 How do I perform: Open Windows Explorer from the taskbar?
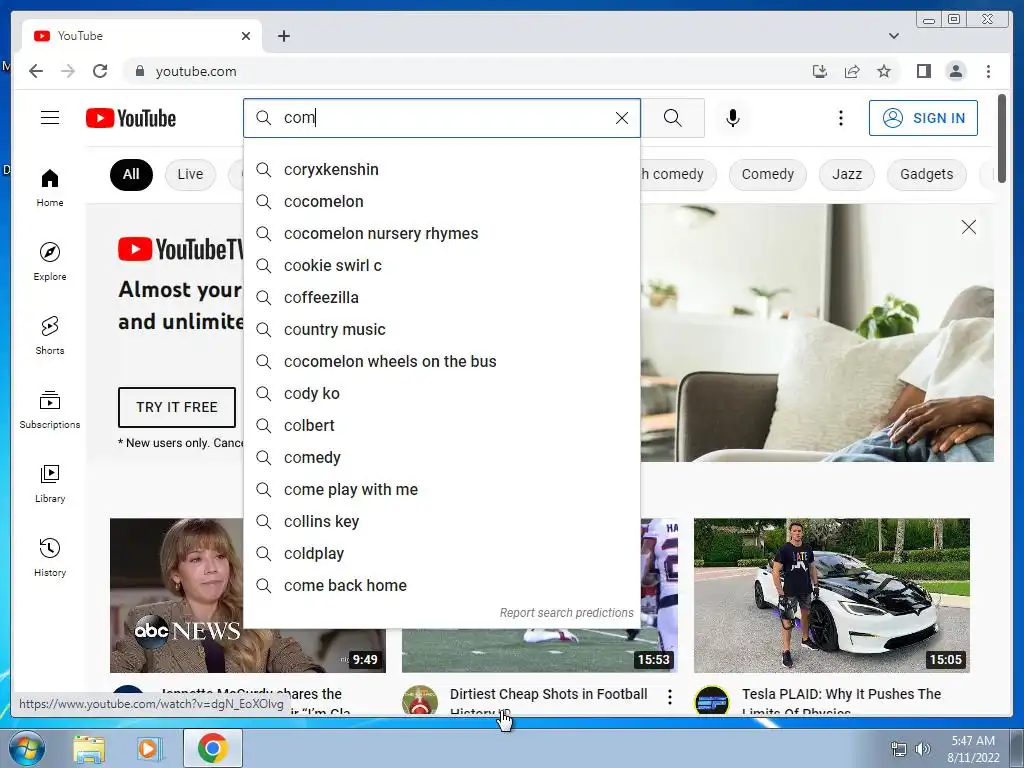[x=89, y=748]
